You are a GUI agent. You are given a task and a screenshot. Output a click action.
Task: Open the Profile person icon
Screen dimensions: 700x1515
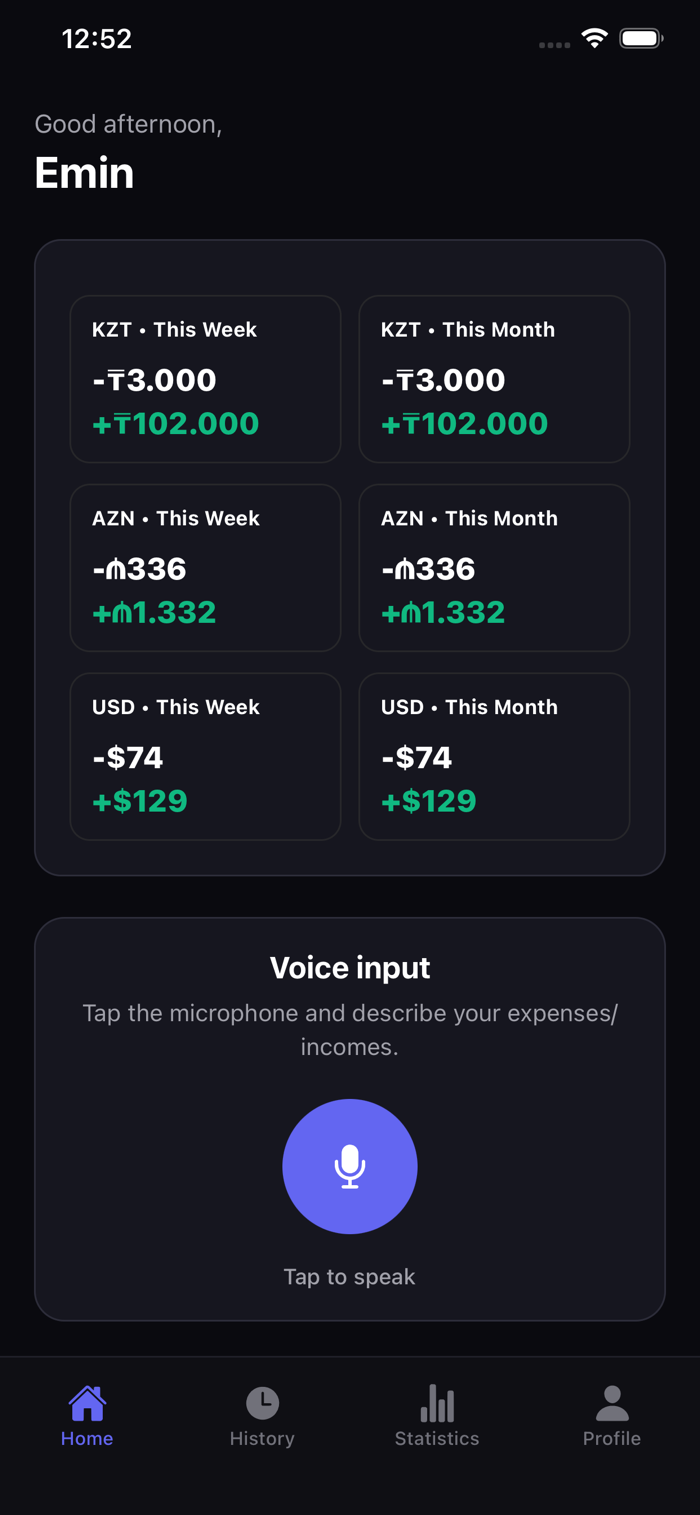[x=612, y=1403]
